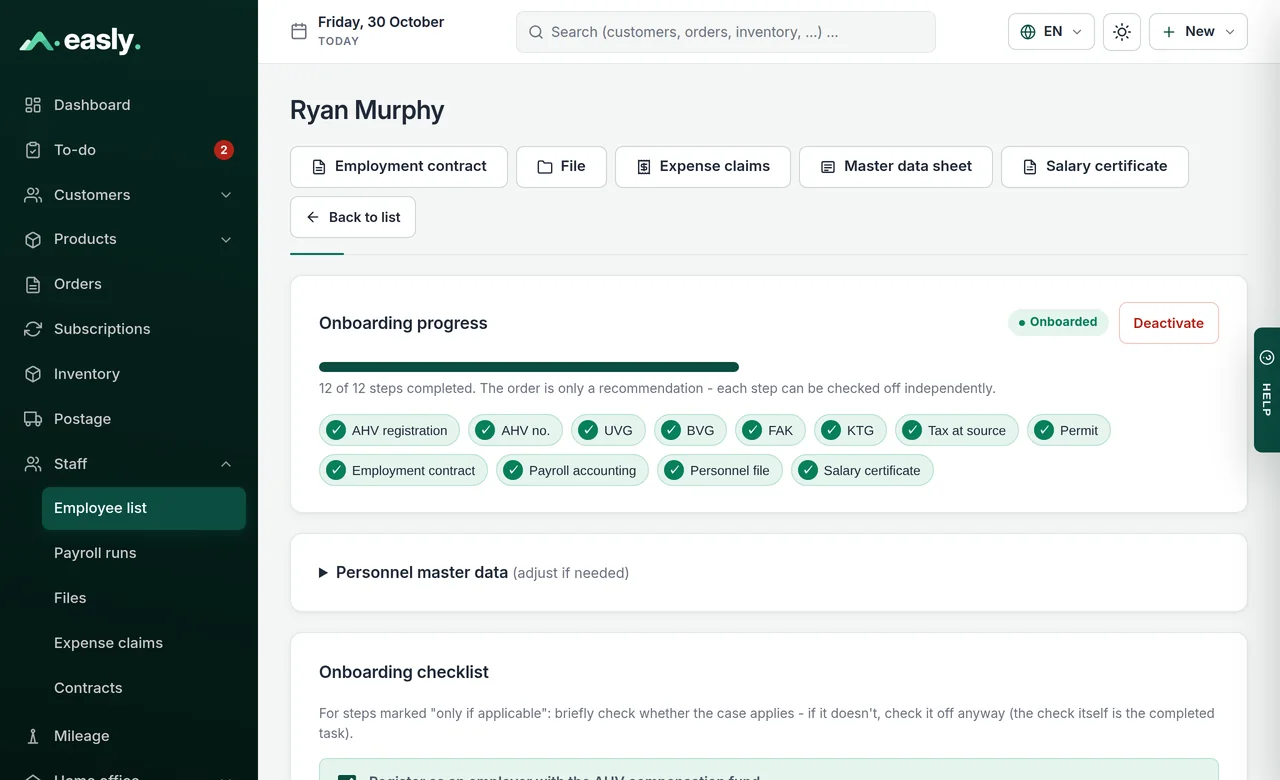This screenshot has height=780, width=1280.
Task: Click the red Deactivate button
Action: (x=1169, y=323)
